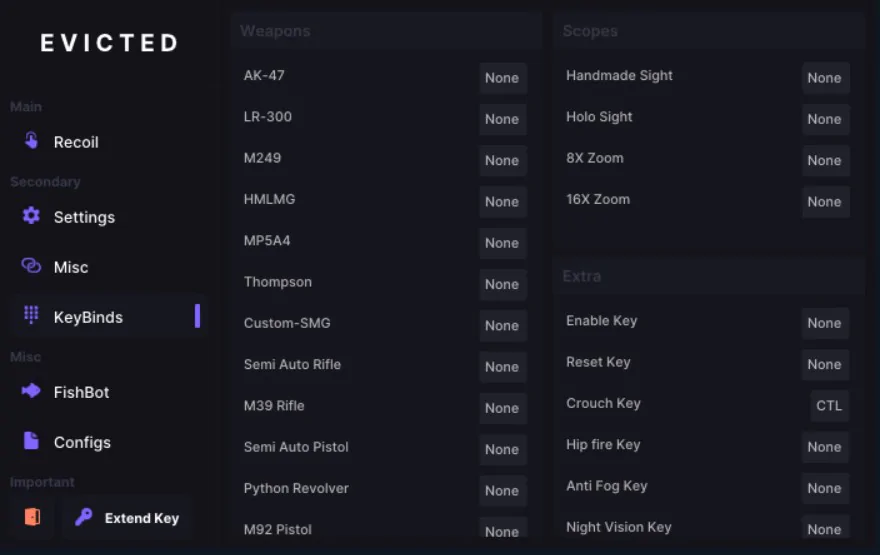Click the Settings gear icon
Viewport: 880px width, 555px height.
(32, 216)
